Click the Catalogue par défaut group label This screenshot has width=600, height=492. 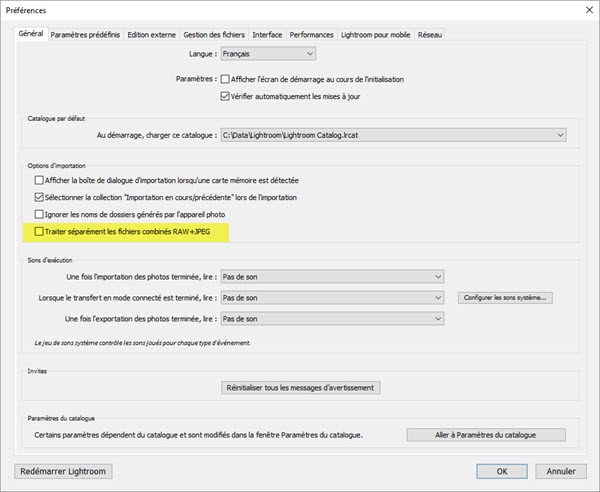[x=56, y=119]
